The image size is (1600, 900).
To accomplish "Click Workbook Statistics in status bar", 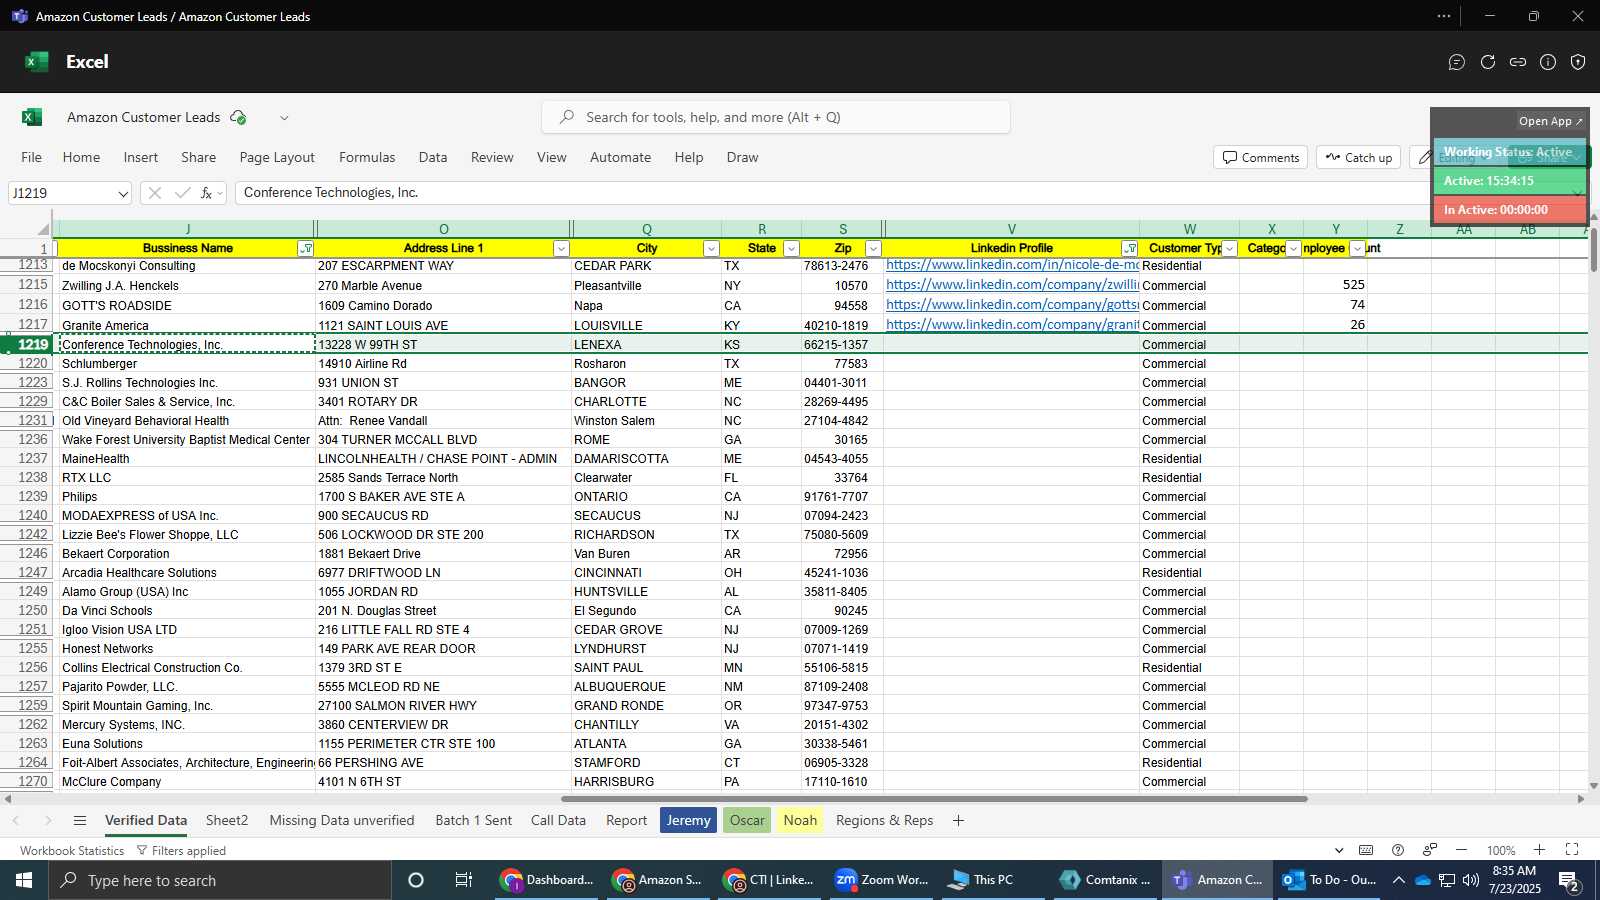I will 72,850.
